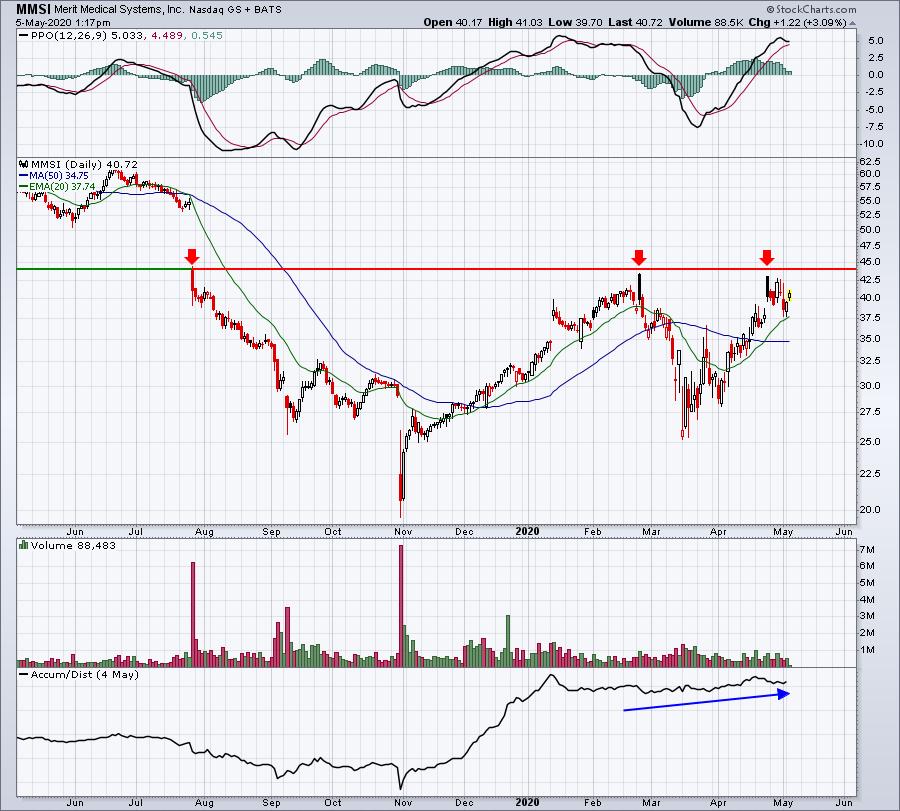Click the Last 40.72 value in the header
This screenshot has width=900, height=811.
tap(635, 22)
